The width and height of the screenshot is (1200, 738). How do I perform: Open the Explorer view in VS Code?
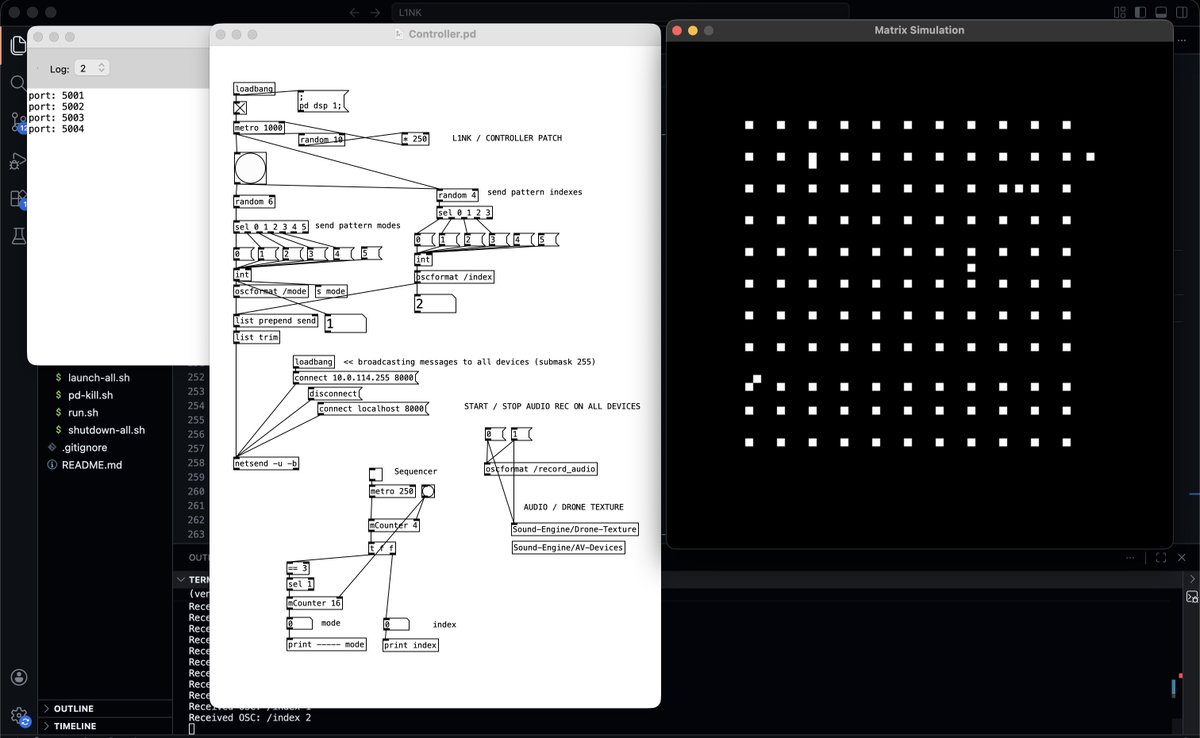pos(17,45)
